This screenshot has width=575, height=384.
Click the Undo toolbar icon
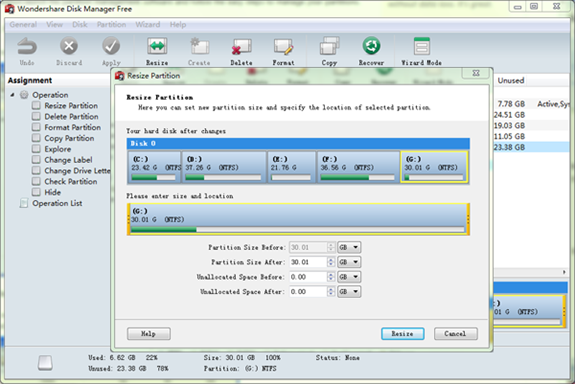click(27, 47)
